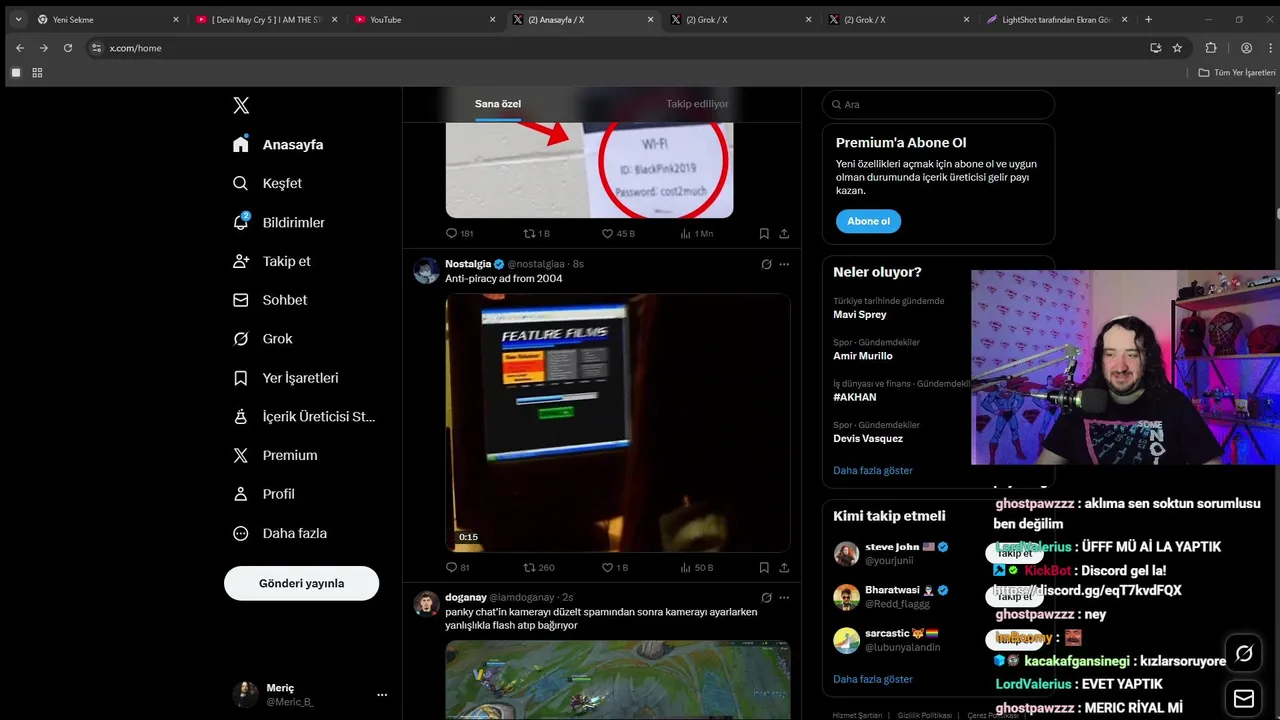This screenshot has width=1280, height=720.
Task: Open İçerik Üreticisi Stüdyosu icon
Action: [241, 416]
